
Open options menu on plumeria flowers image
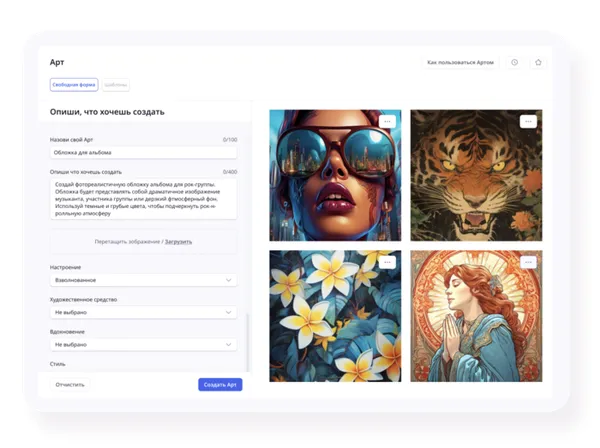click(387, 262)
